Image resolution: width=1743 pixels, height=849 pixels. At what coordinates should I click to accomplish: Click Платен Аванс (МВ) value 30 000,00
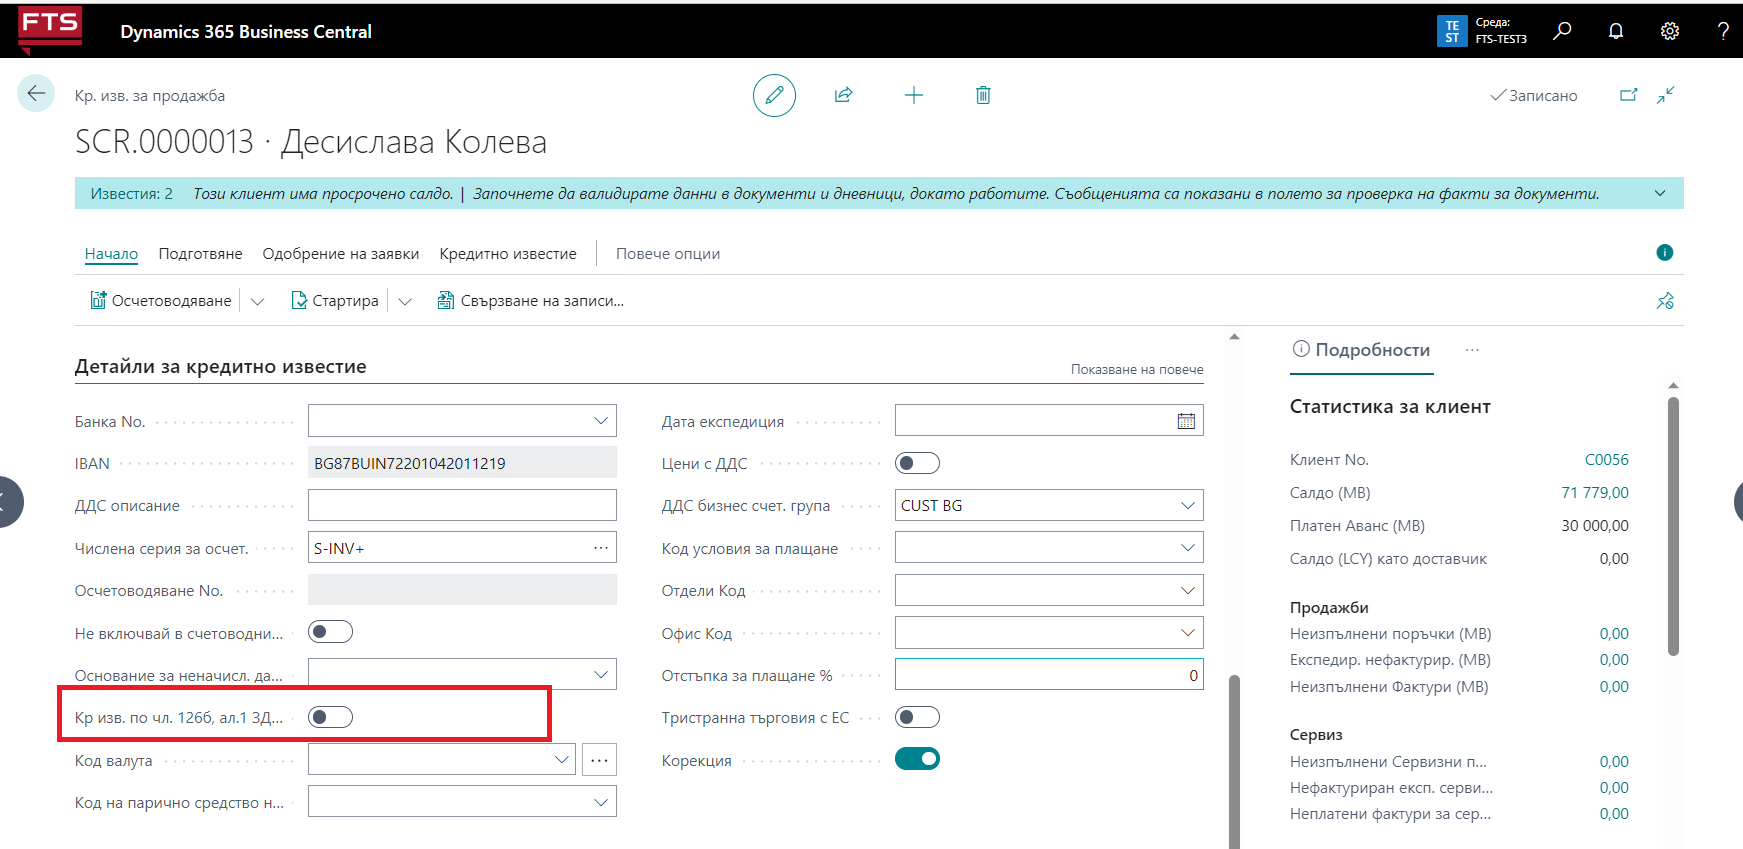1595,526
